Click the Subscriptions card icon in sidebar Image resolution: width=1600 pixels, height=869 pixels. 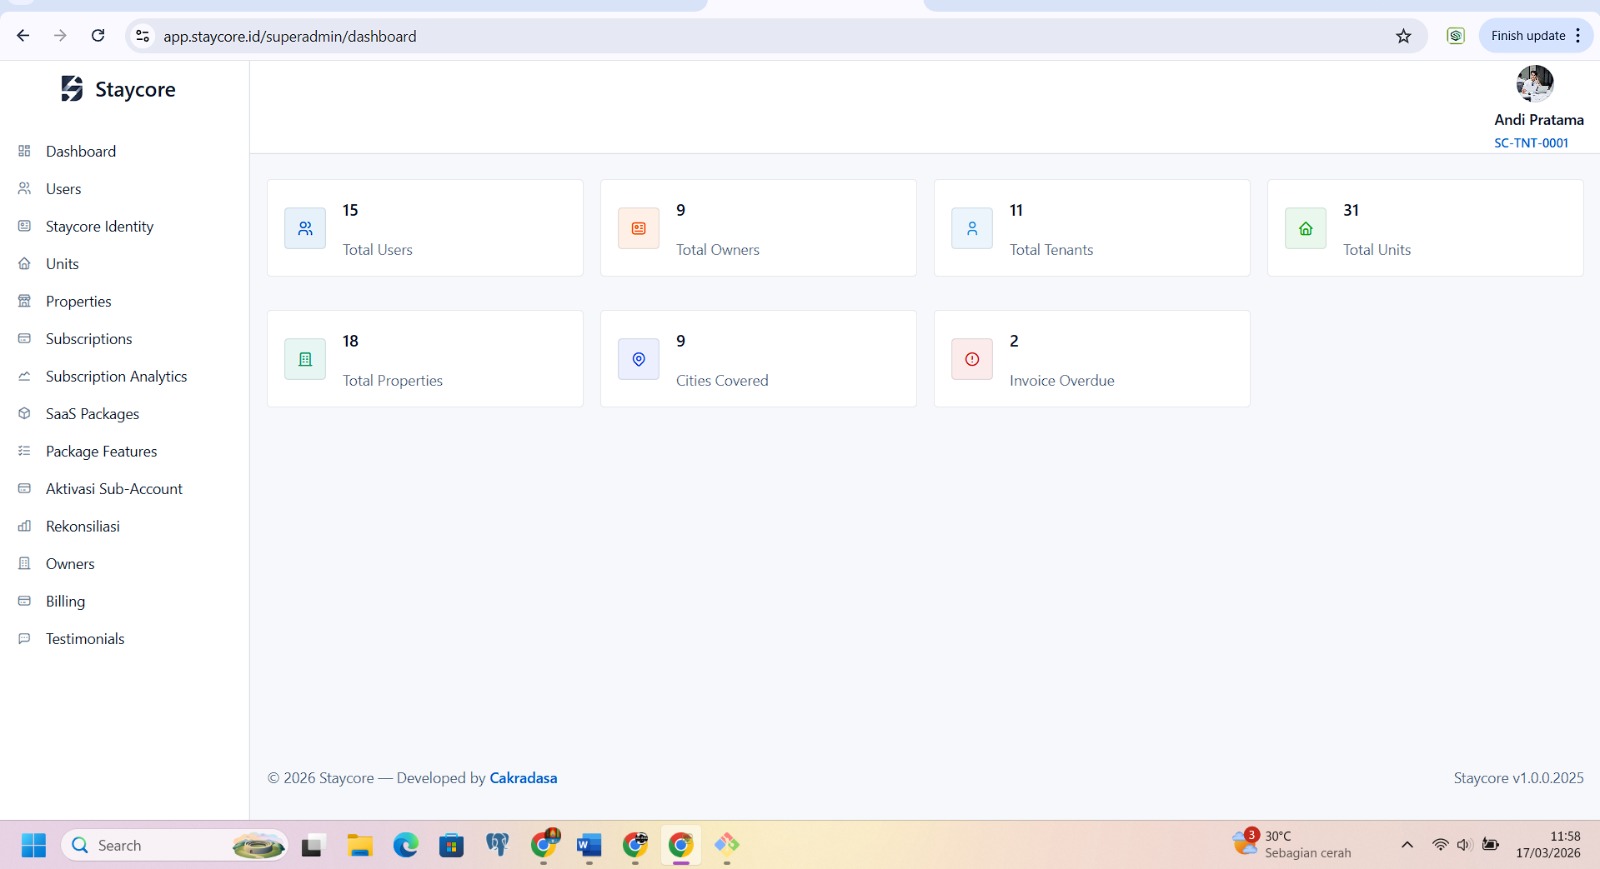tap(25, 338)
